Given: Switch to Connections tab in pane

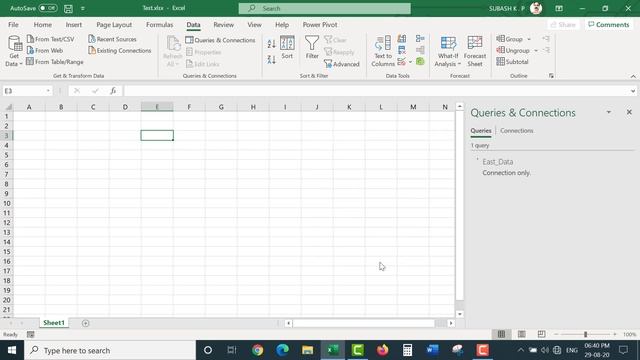Looking at the screenshot, I should pos(516,131).
